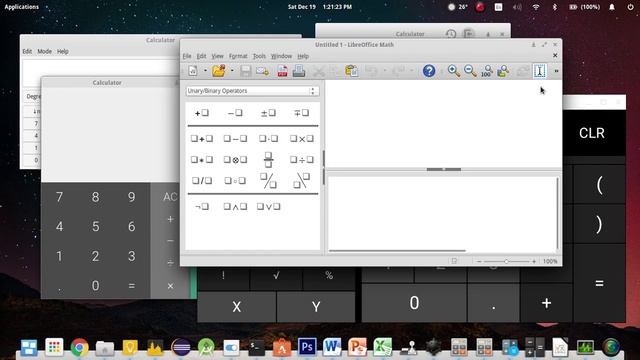The image size is (640, 360).
Task: Click the Zoom Out magnifier icon
Action: click(x=470, y=71)
